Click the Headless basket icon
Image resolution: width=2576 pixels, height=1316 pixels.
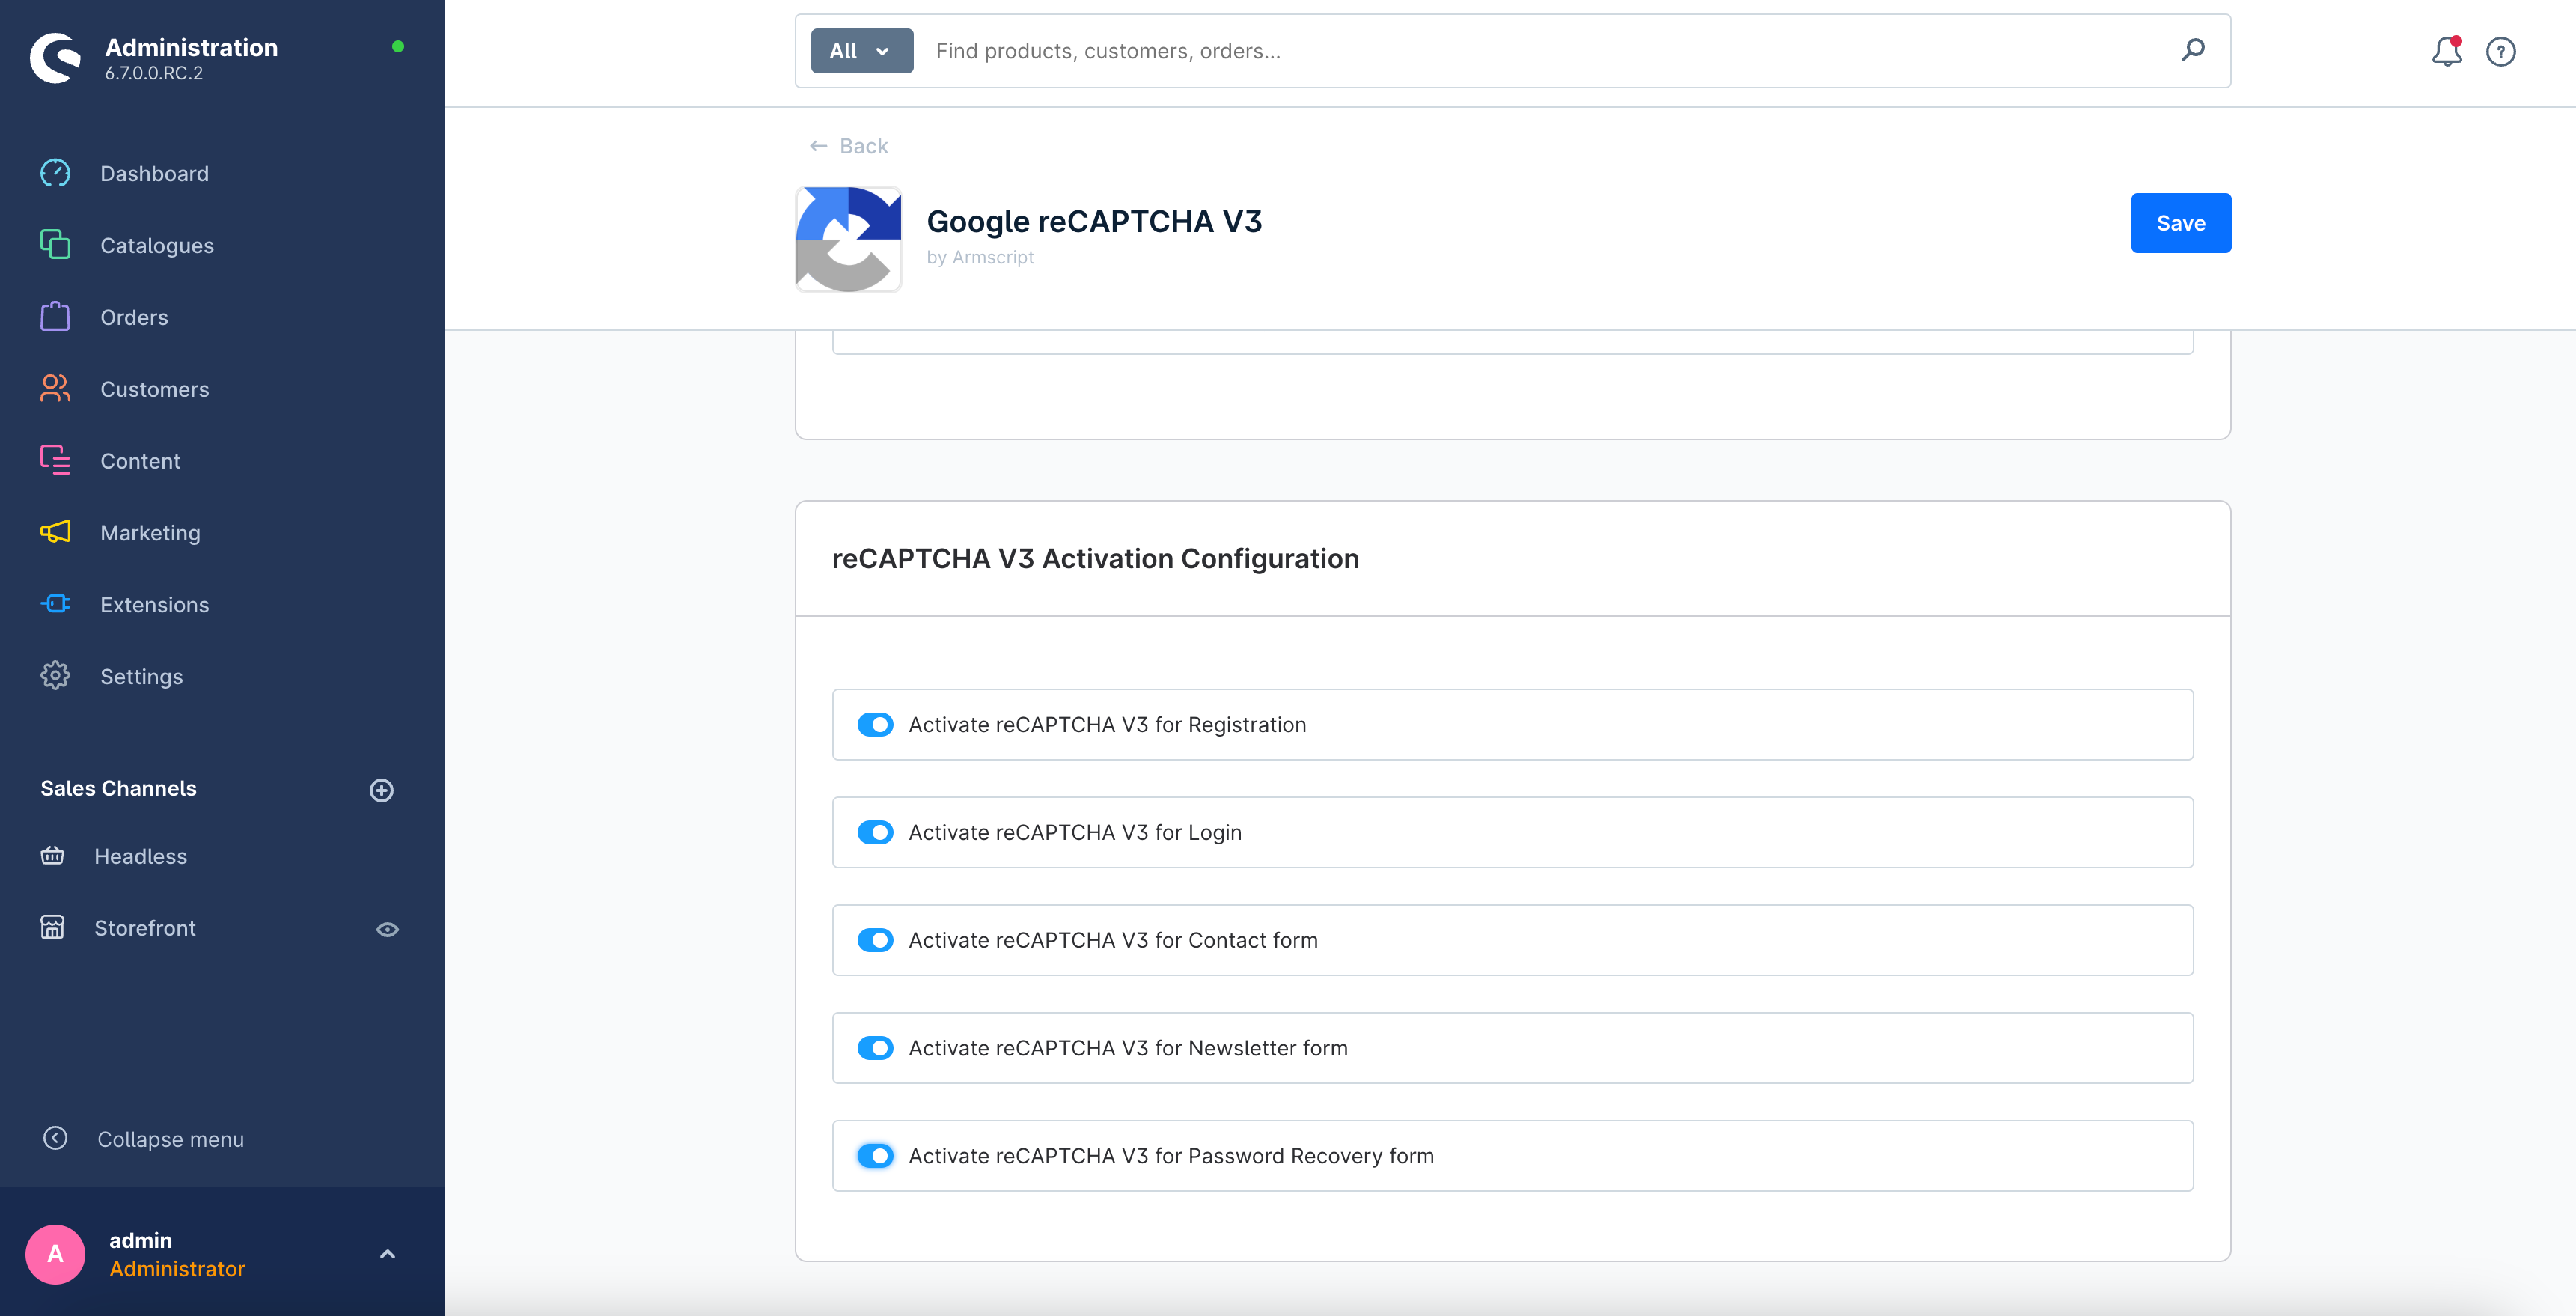(x=52, y=856)
